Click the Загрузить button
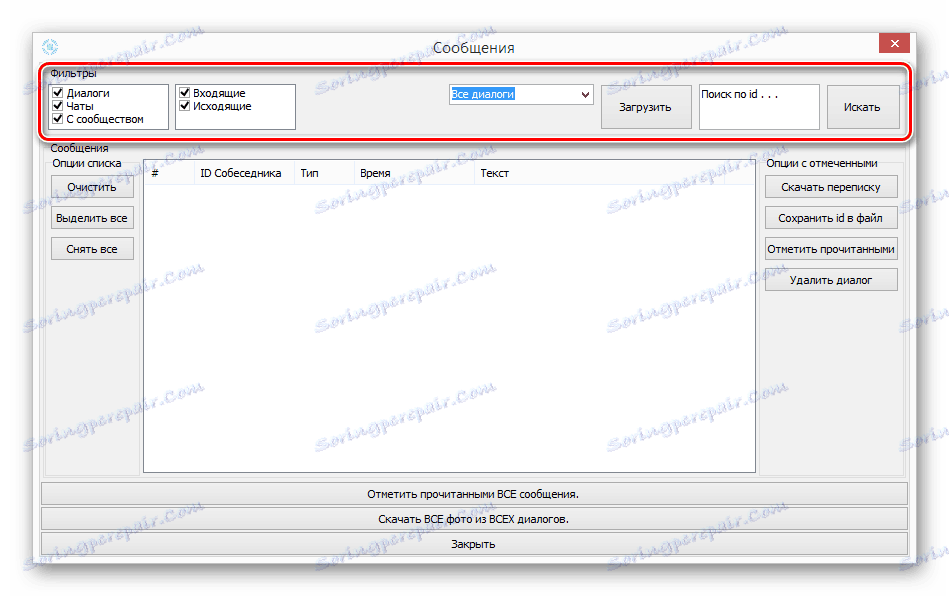 click(x=646, y=107)
